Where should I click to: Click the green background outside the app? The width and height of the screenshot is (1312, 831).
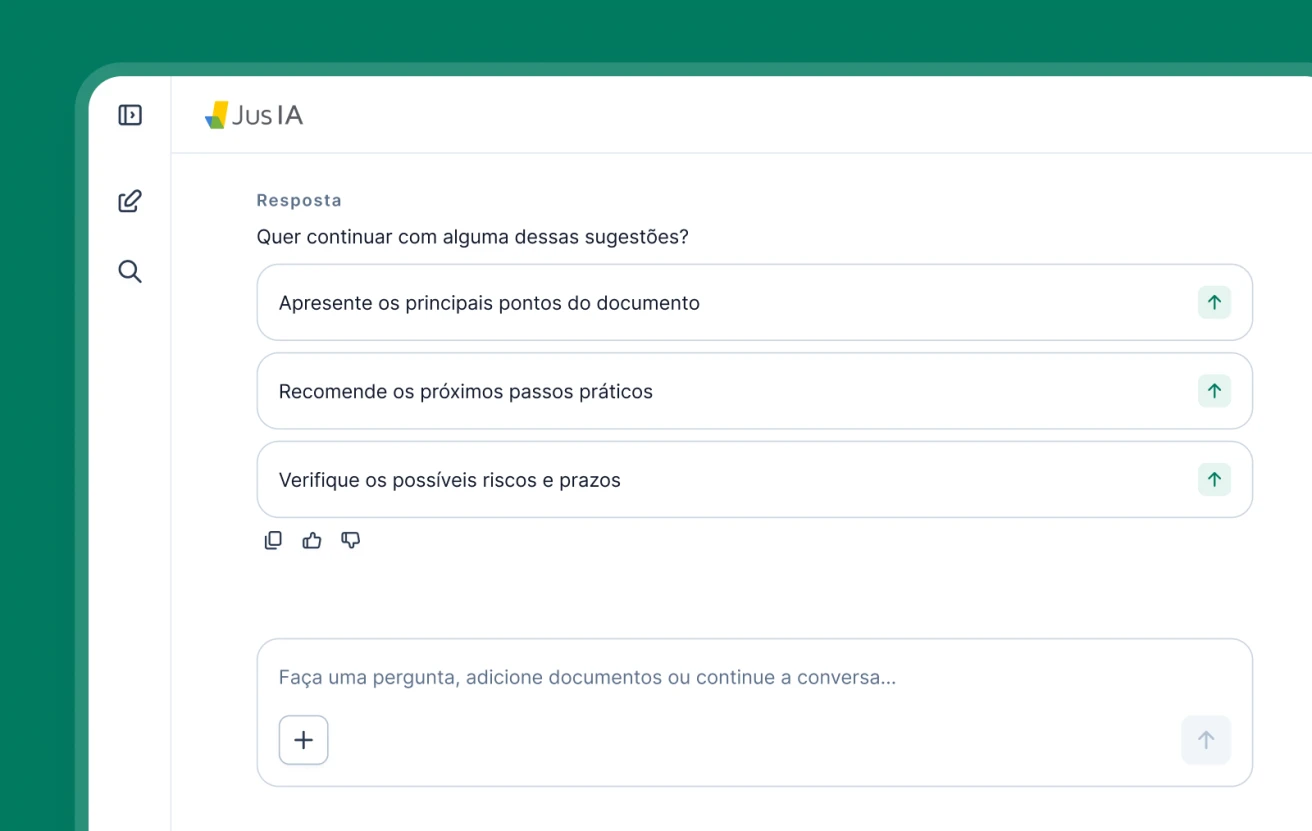coord(40,400)
